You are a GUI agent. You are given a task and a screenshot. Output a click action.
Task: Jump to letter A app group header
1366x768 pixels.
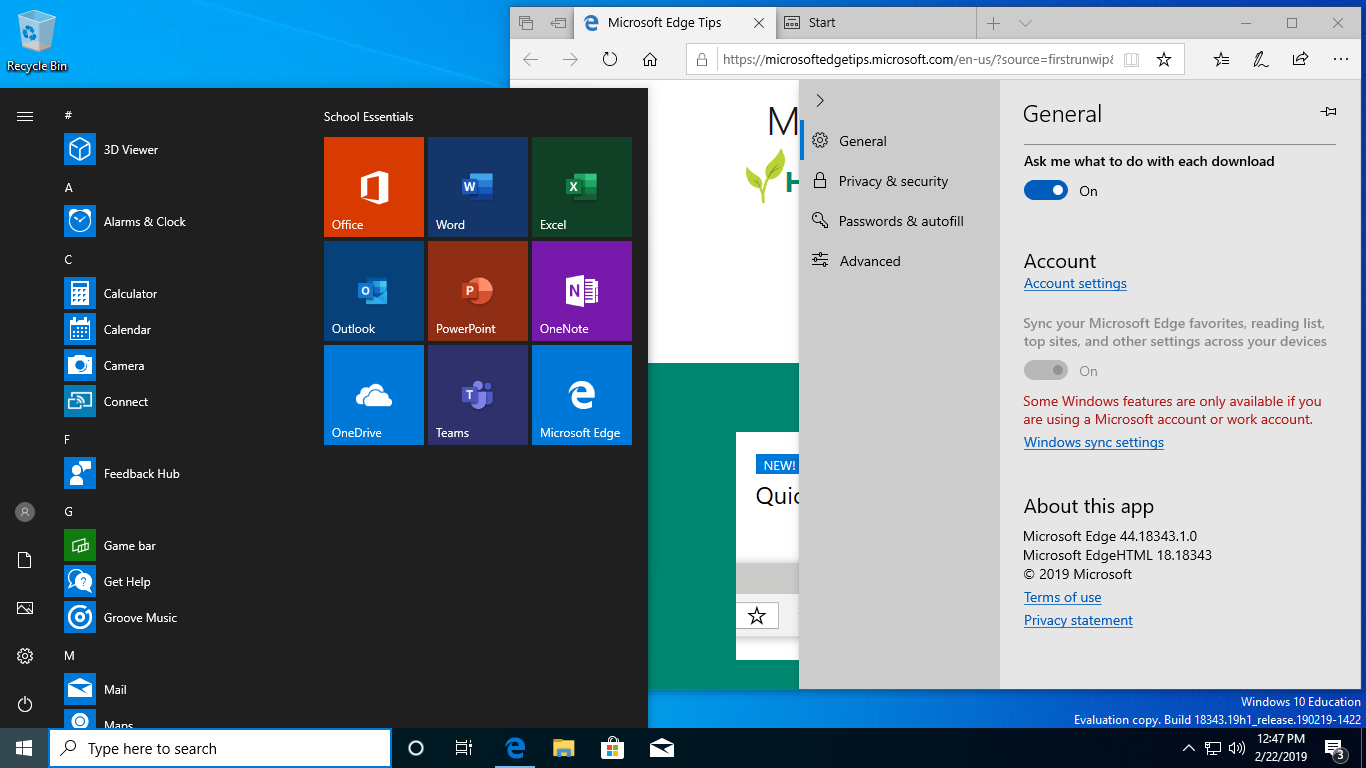pyautogui.click(x=69, y=187)
